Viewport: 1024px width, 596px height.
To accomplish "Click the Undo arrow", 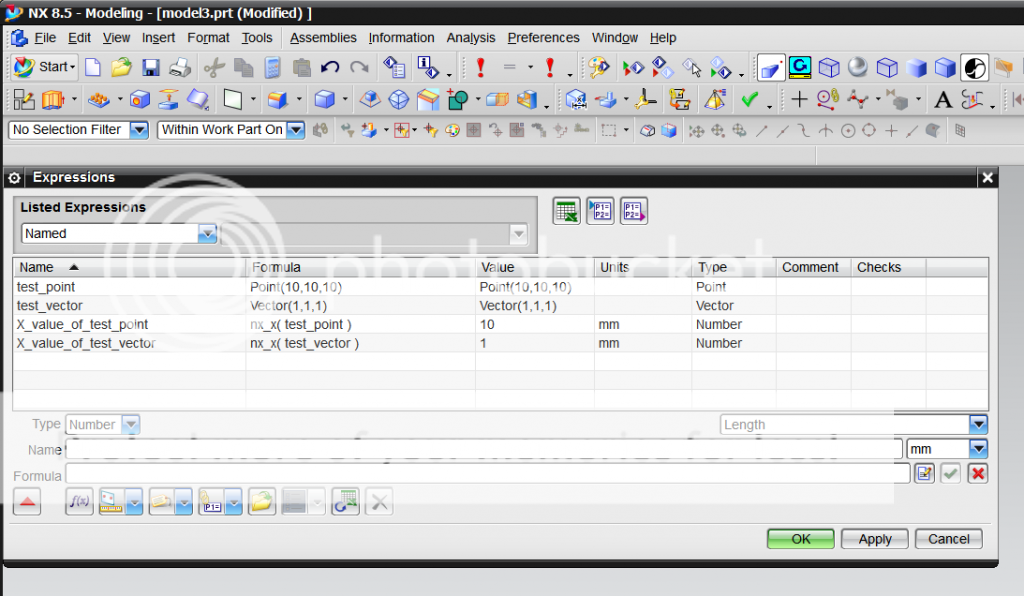I will [330, 67].
